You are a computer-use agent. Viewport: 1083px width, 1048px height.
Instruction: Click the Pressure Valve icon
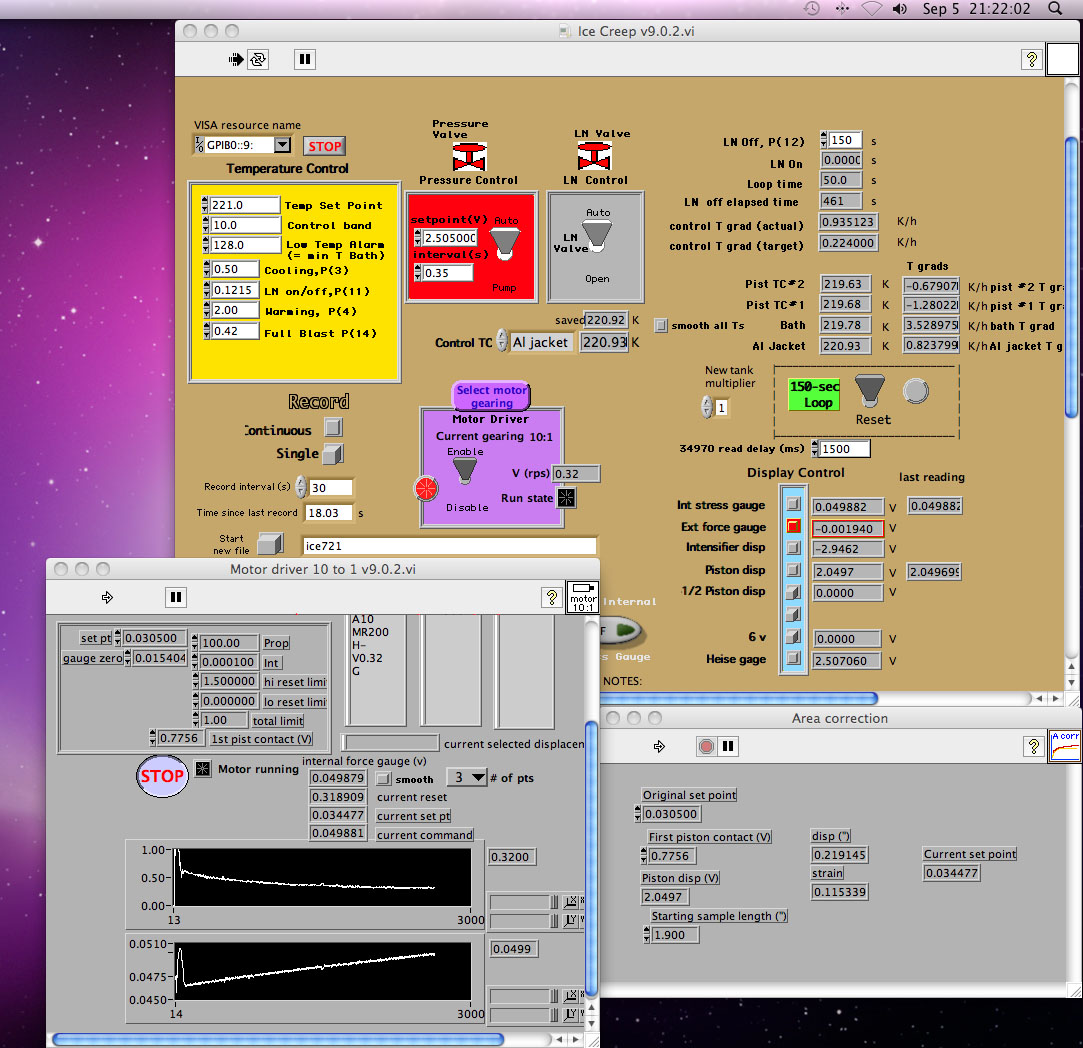pyautogui.click(x=469, y=156)
